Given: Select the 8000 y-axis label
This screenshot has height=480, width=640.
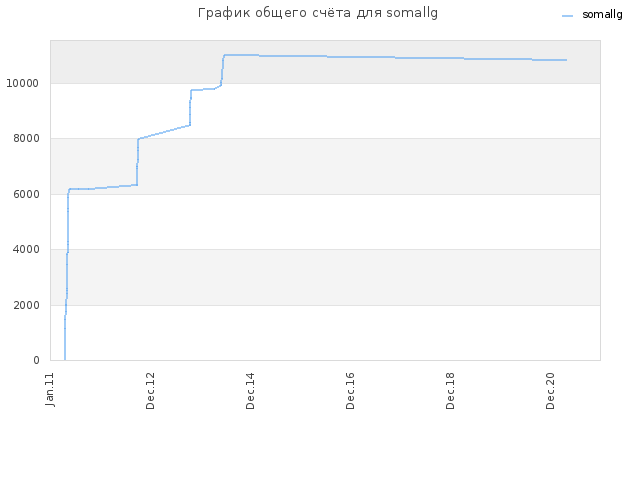Looking at the screenshot, I should point(26,139).
